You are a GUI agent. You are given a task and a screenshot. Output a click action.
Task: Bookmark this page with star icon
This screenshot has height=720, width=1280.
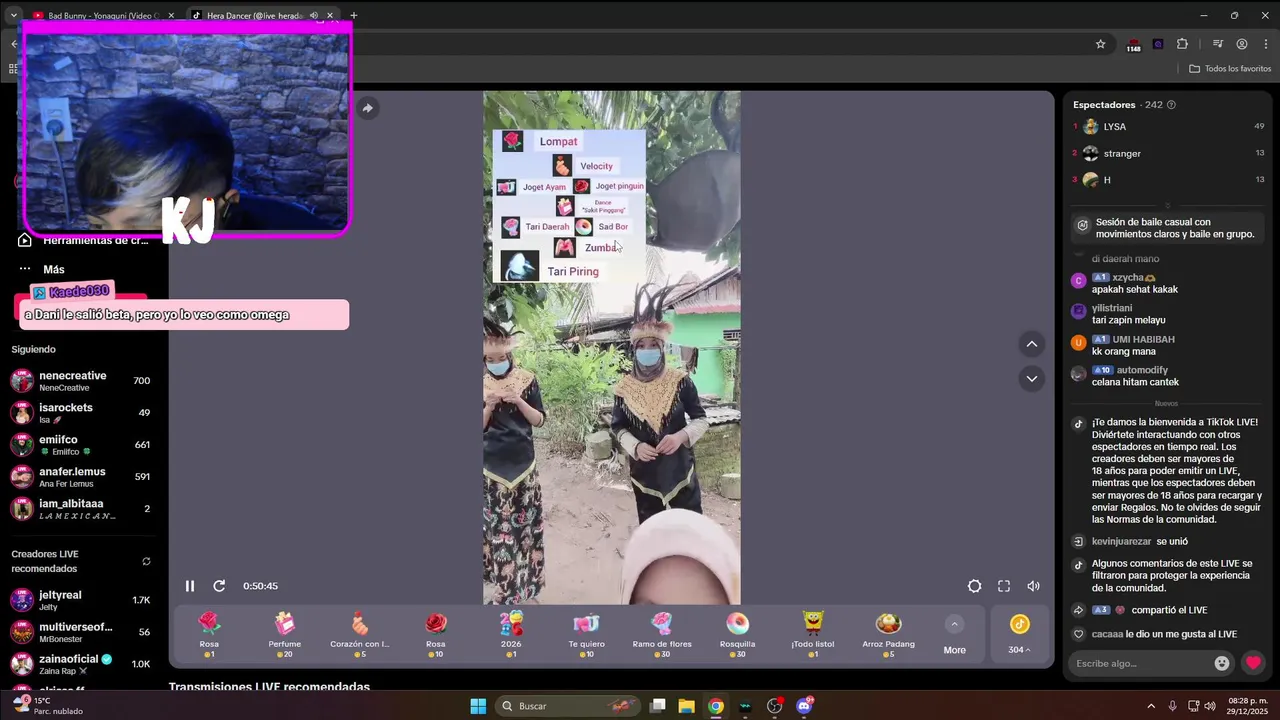click(1100, 44)
